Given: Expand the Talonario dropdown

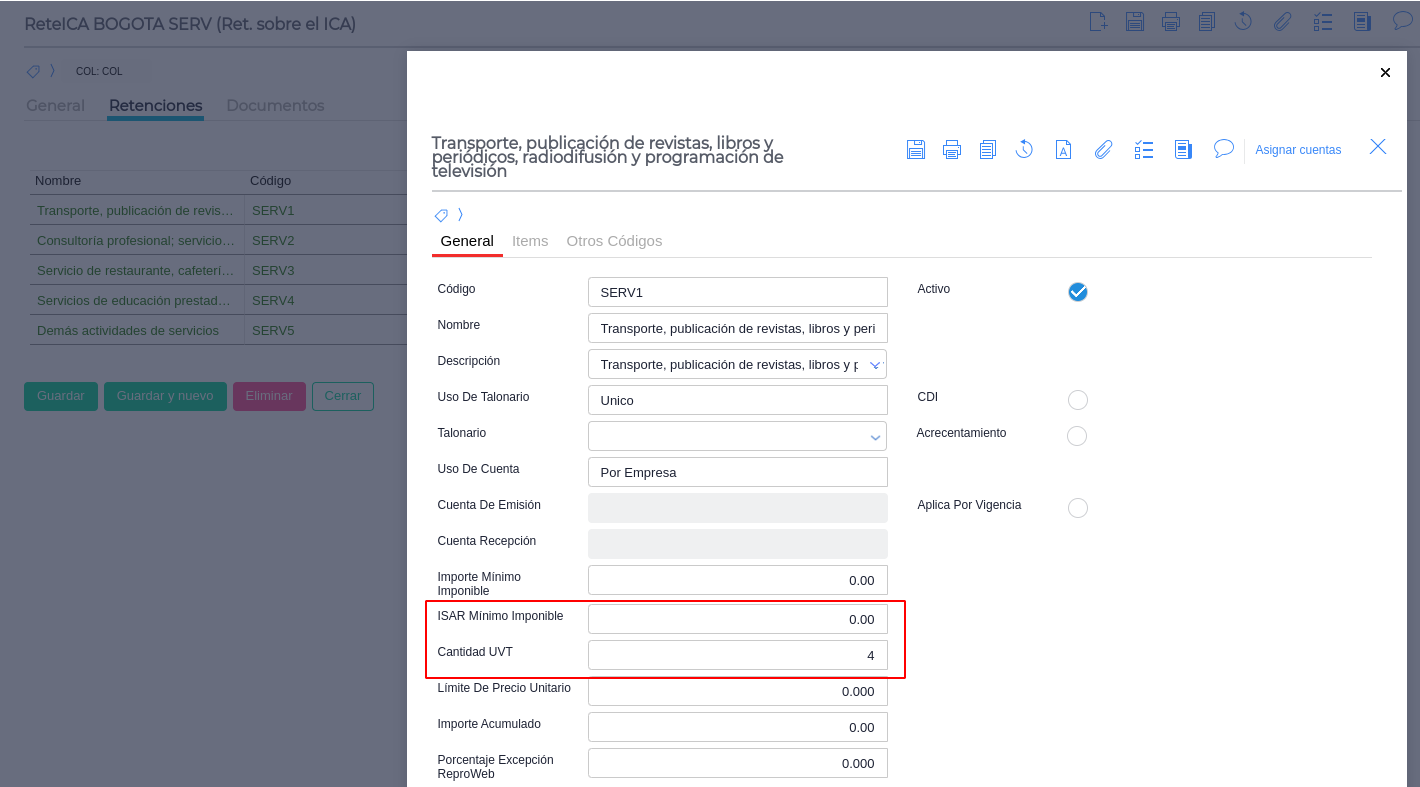Looking at the screenshot, I should tap(876, 437).
